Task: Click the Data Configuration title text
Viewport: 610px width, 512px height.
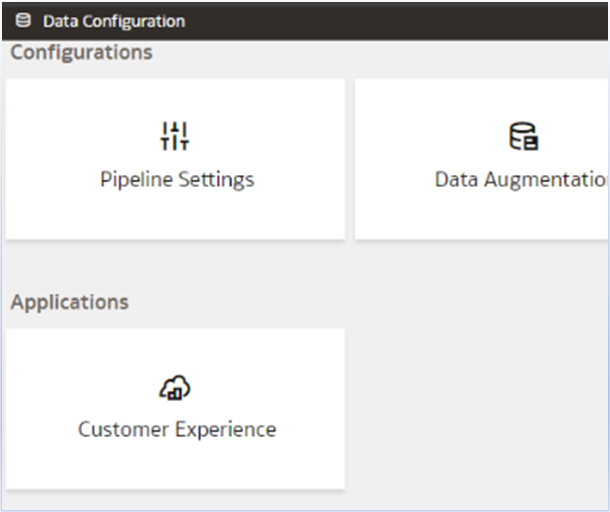Action: [114, 21]
